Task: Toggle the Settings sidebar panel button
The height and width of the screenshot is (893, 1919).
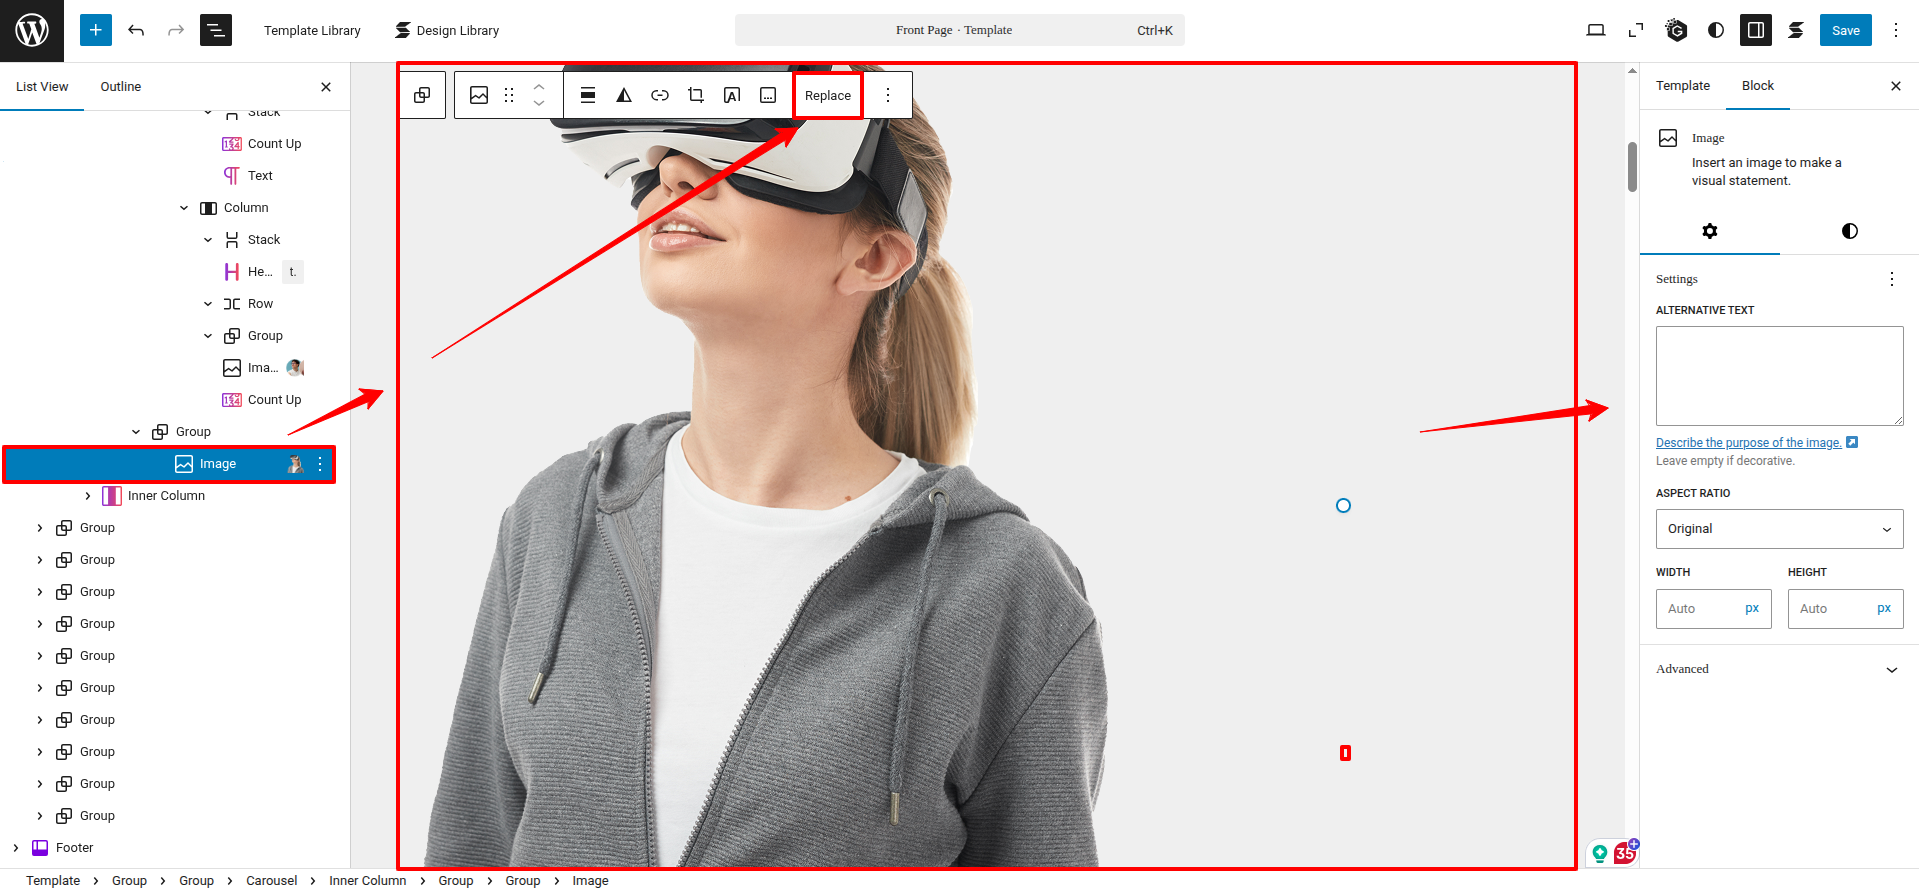Action: point(1755,30)
